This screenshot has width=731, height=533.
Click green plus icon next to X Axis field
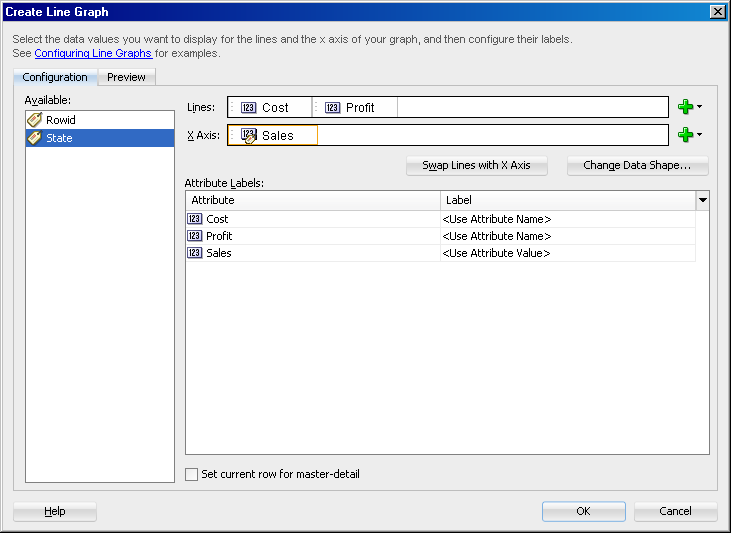tap(685, 135)
